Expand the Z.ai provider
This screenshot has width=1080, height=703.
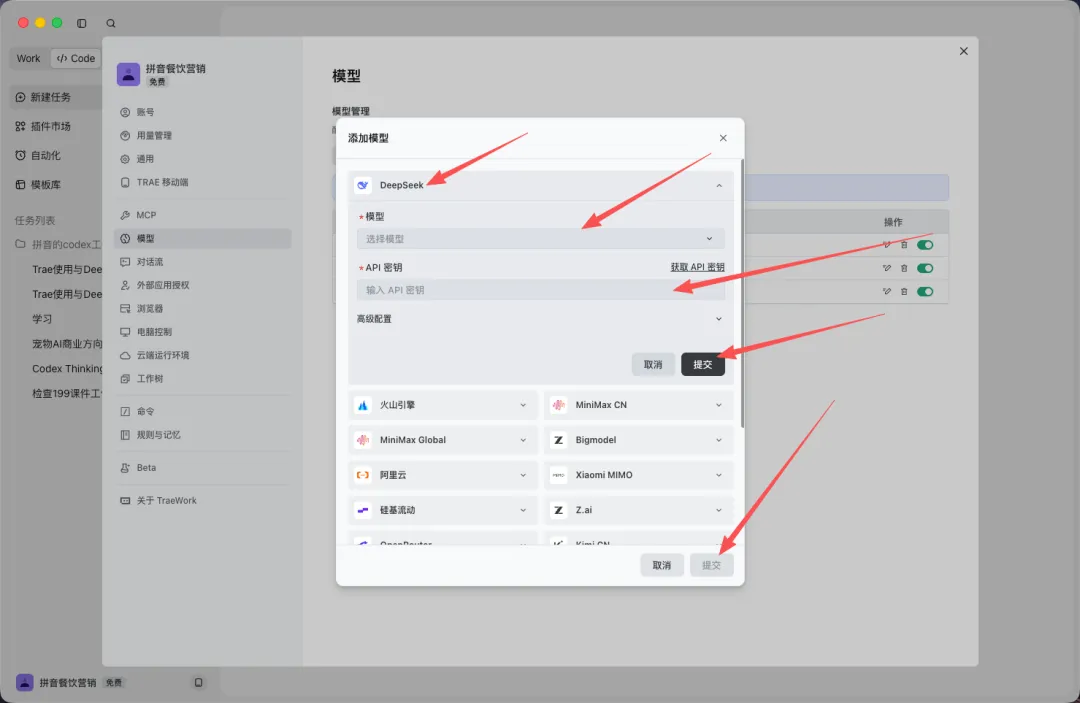point(718,511)
